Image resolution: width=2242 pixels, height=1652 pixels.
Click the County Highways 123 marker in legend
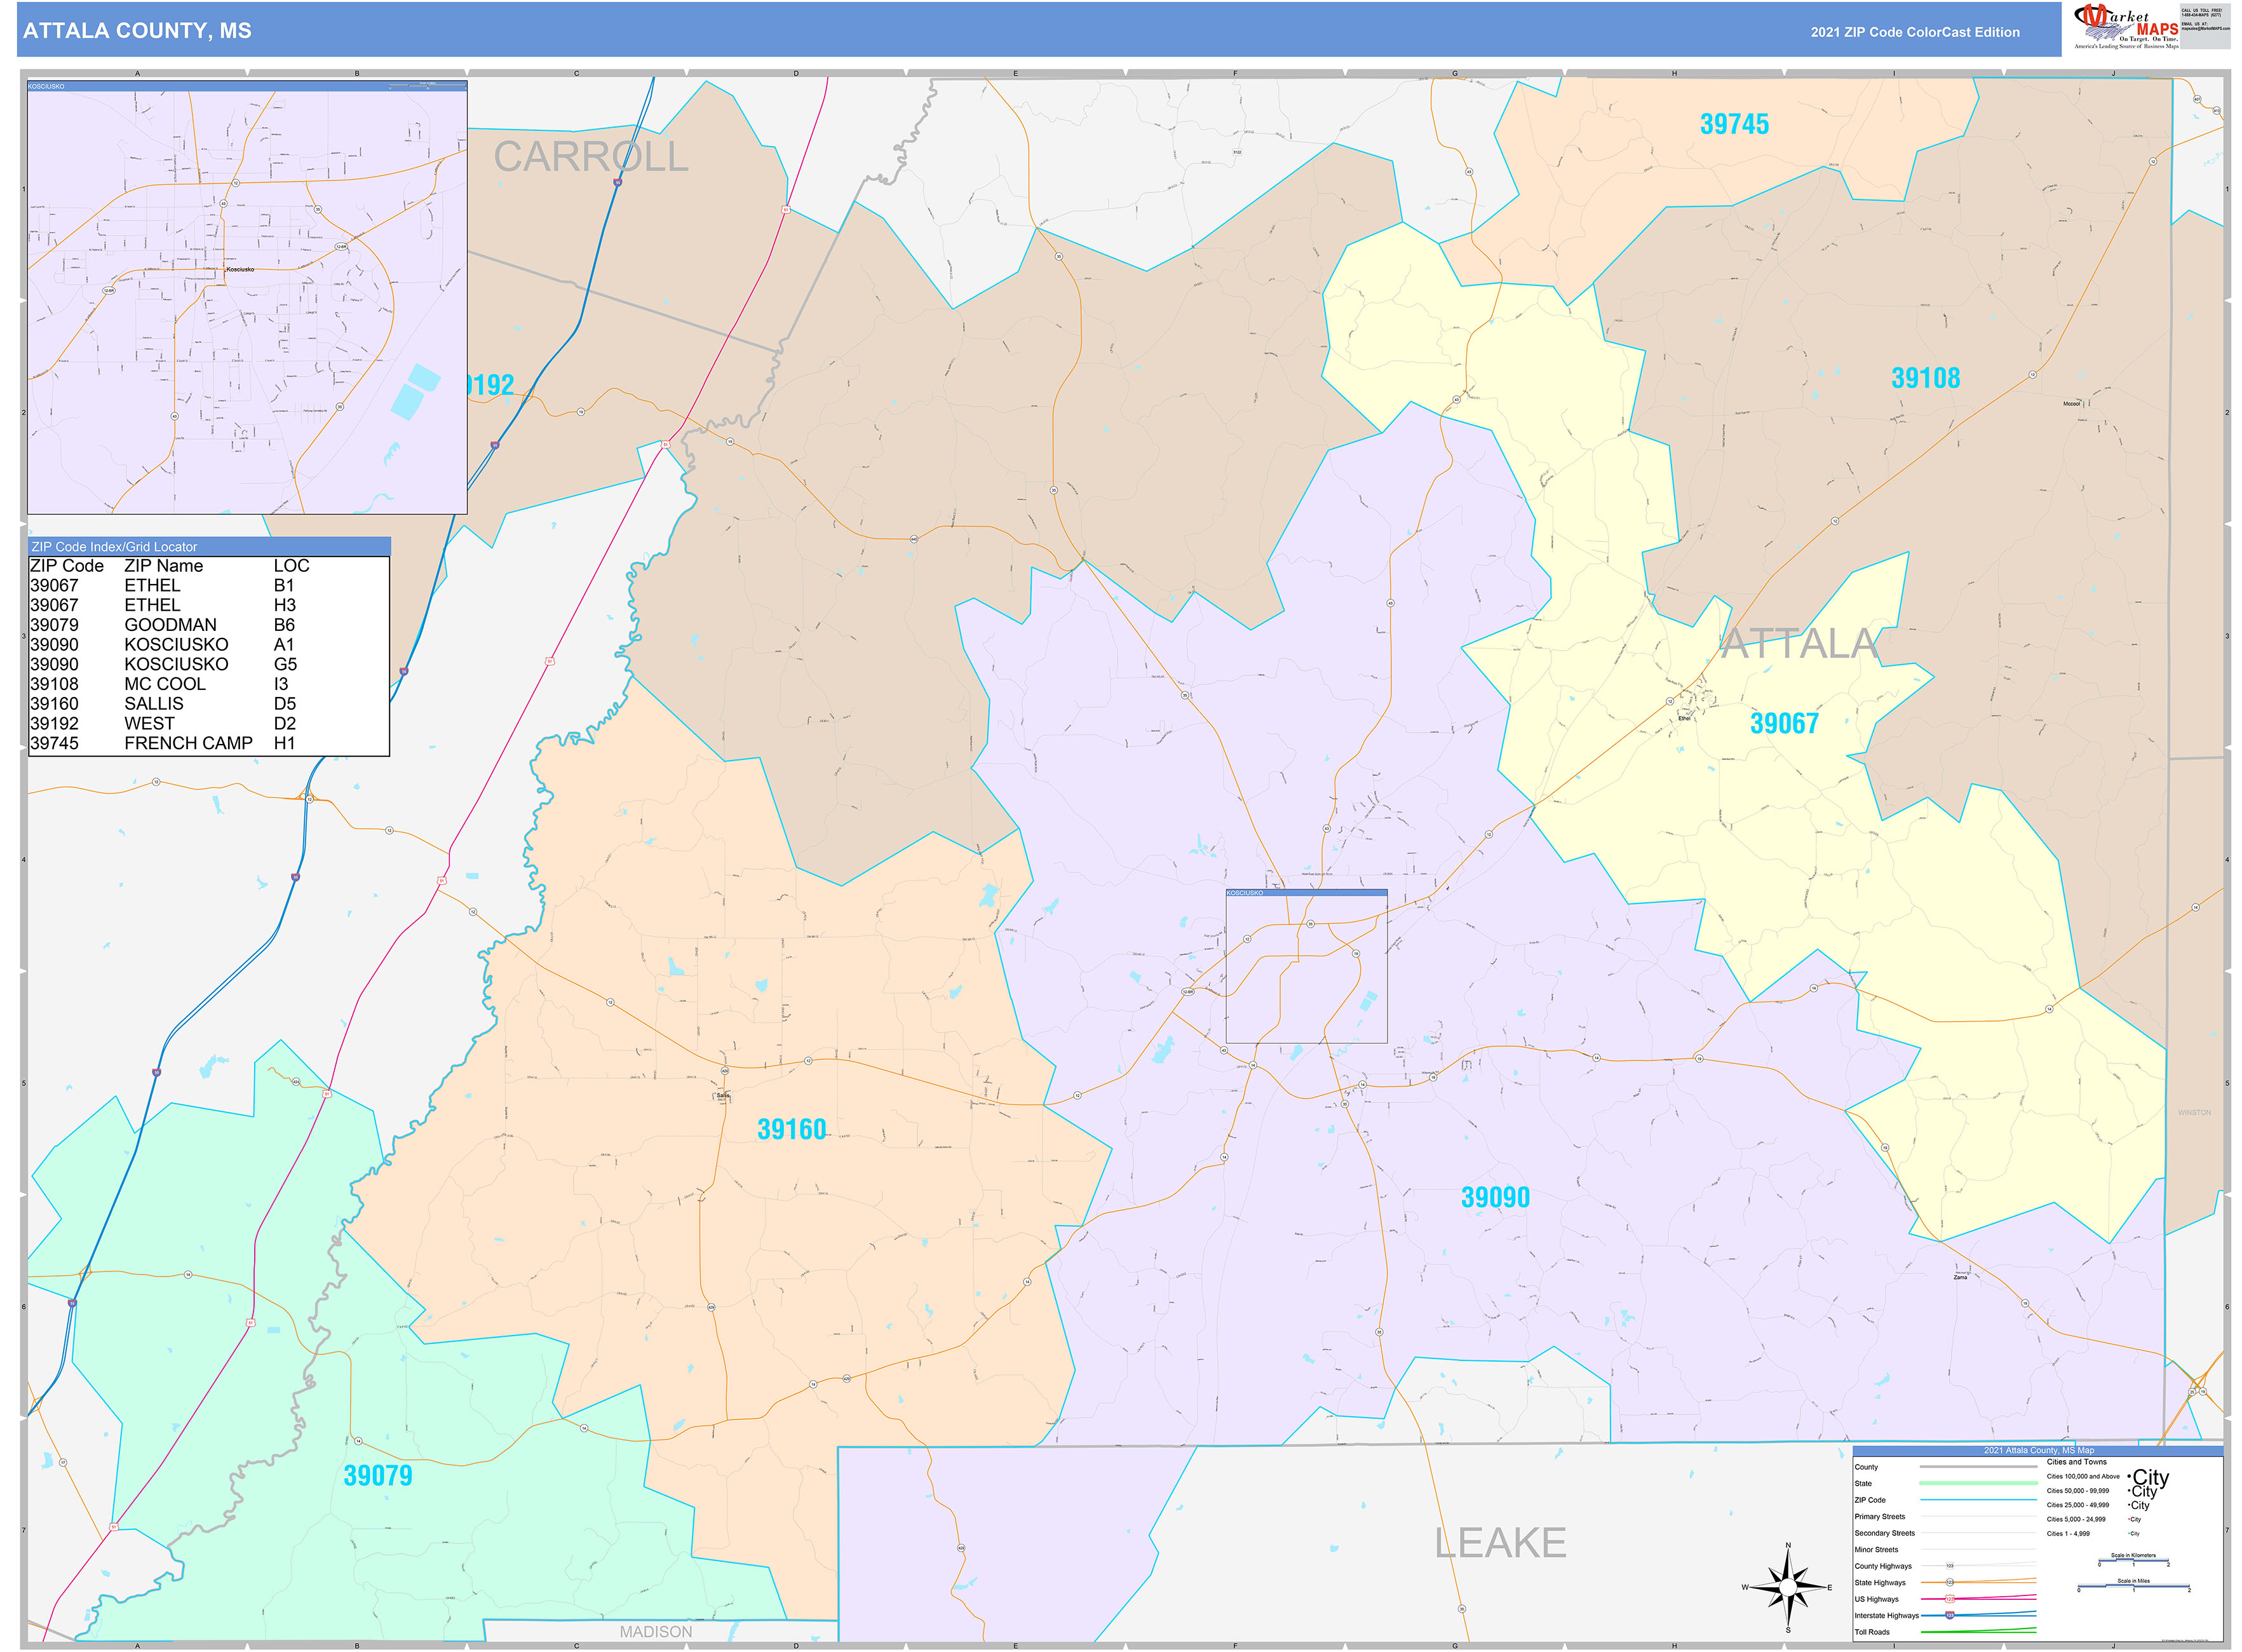[1950, 1566]
